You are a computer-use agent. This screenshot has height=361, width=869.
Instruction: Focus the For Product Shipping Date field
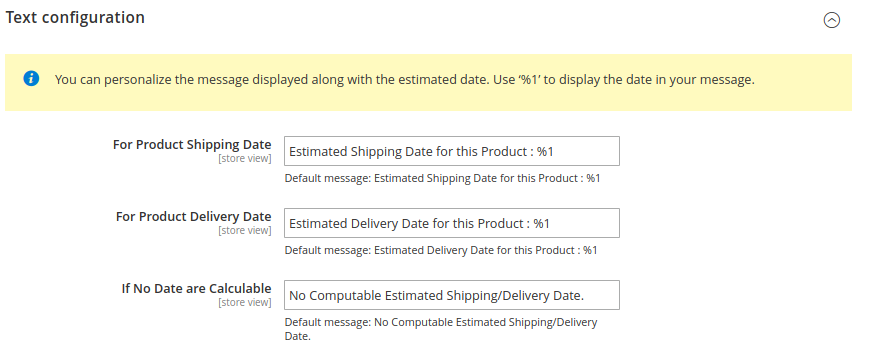tap(452, 151)
